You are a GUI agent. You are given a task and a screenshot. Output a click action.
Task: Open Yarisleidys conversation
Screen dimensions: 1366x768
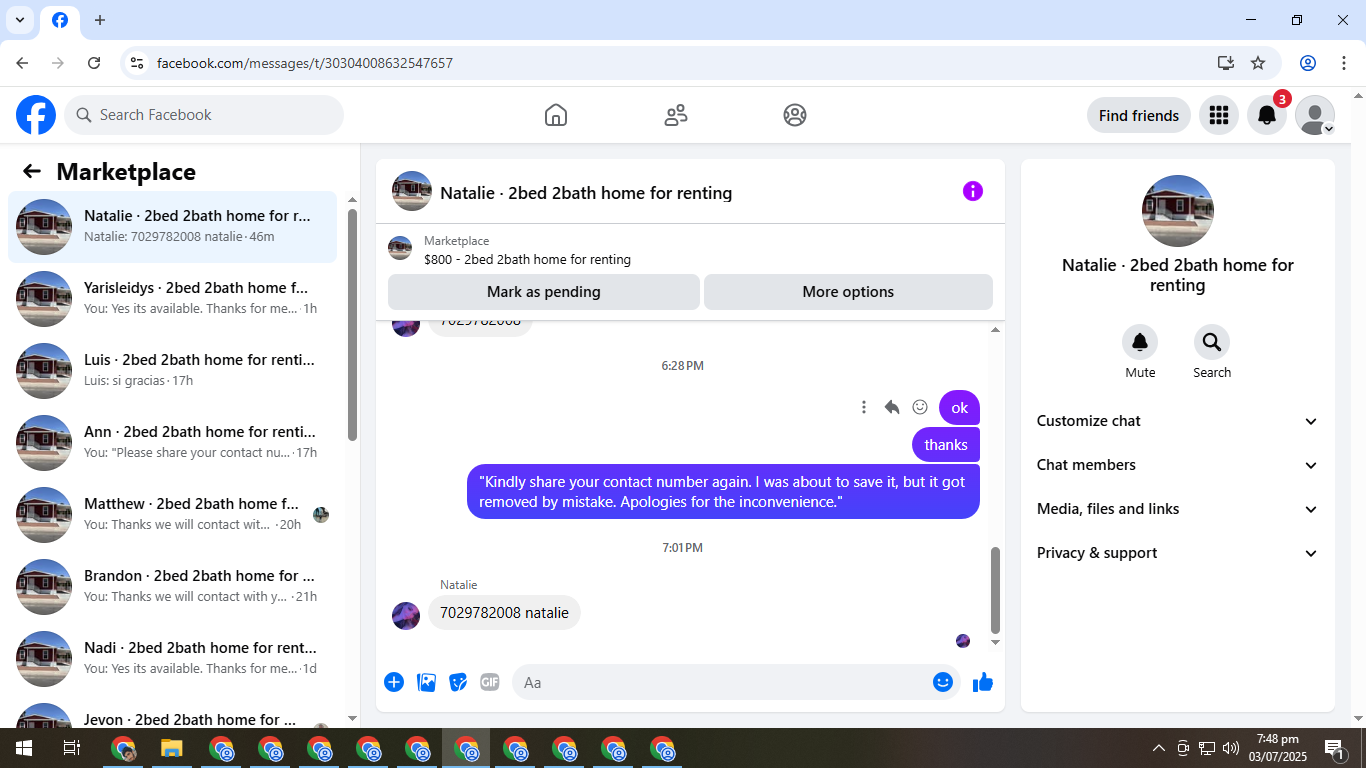point(173,299)
